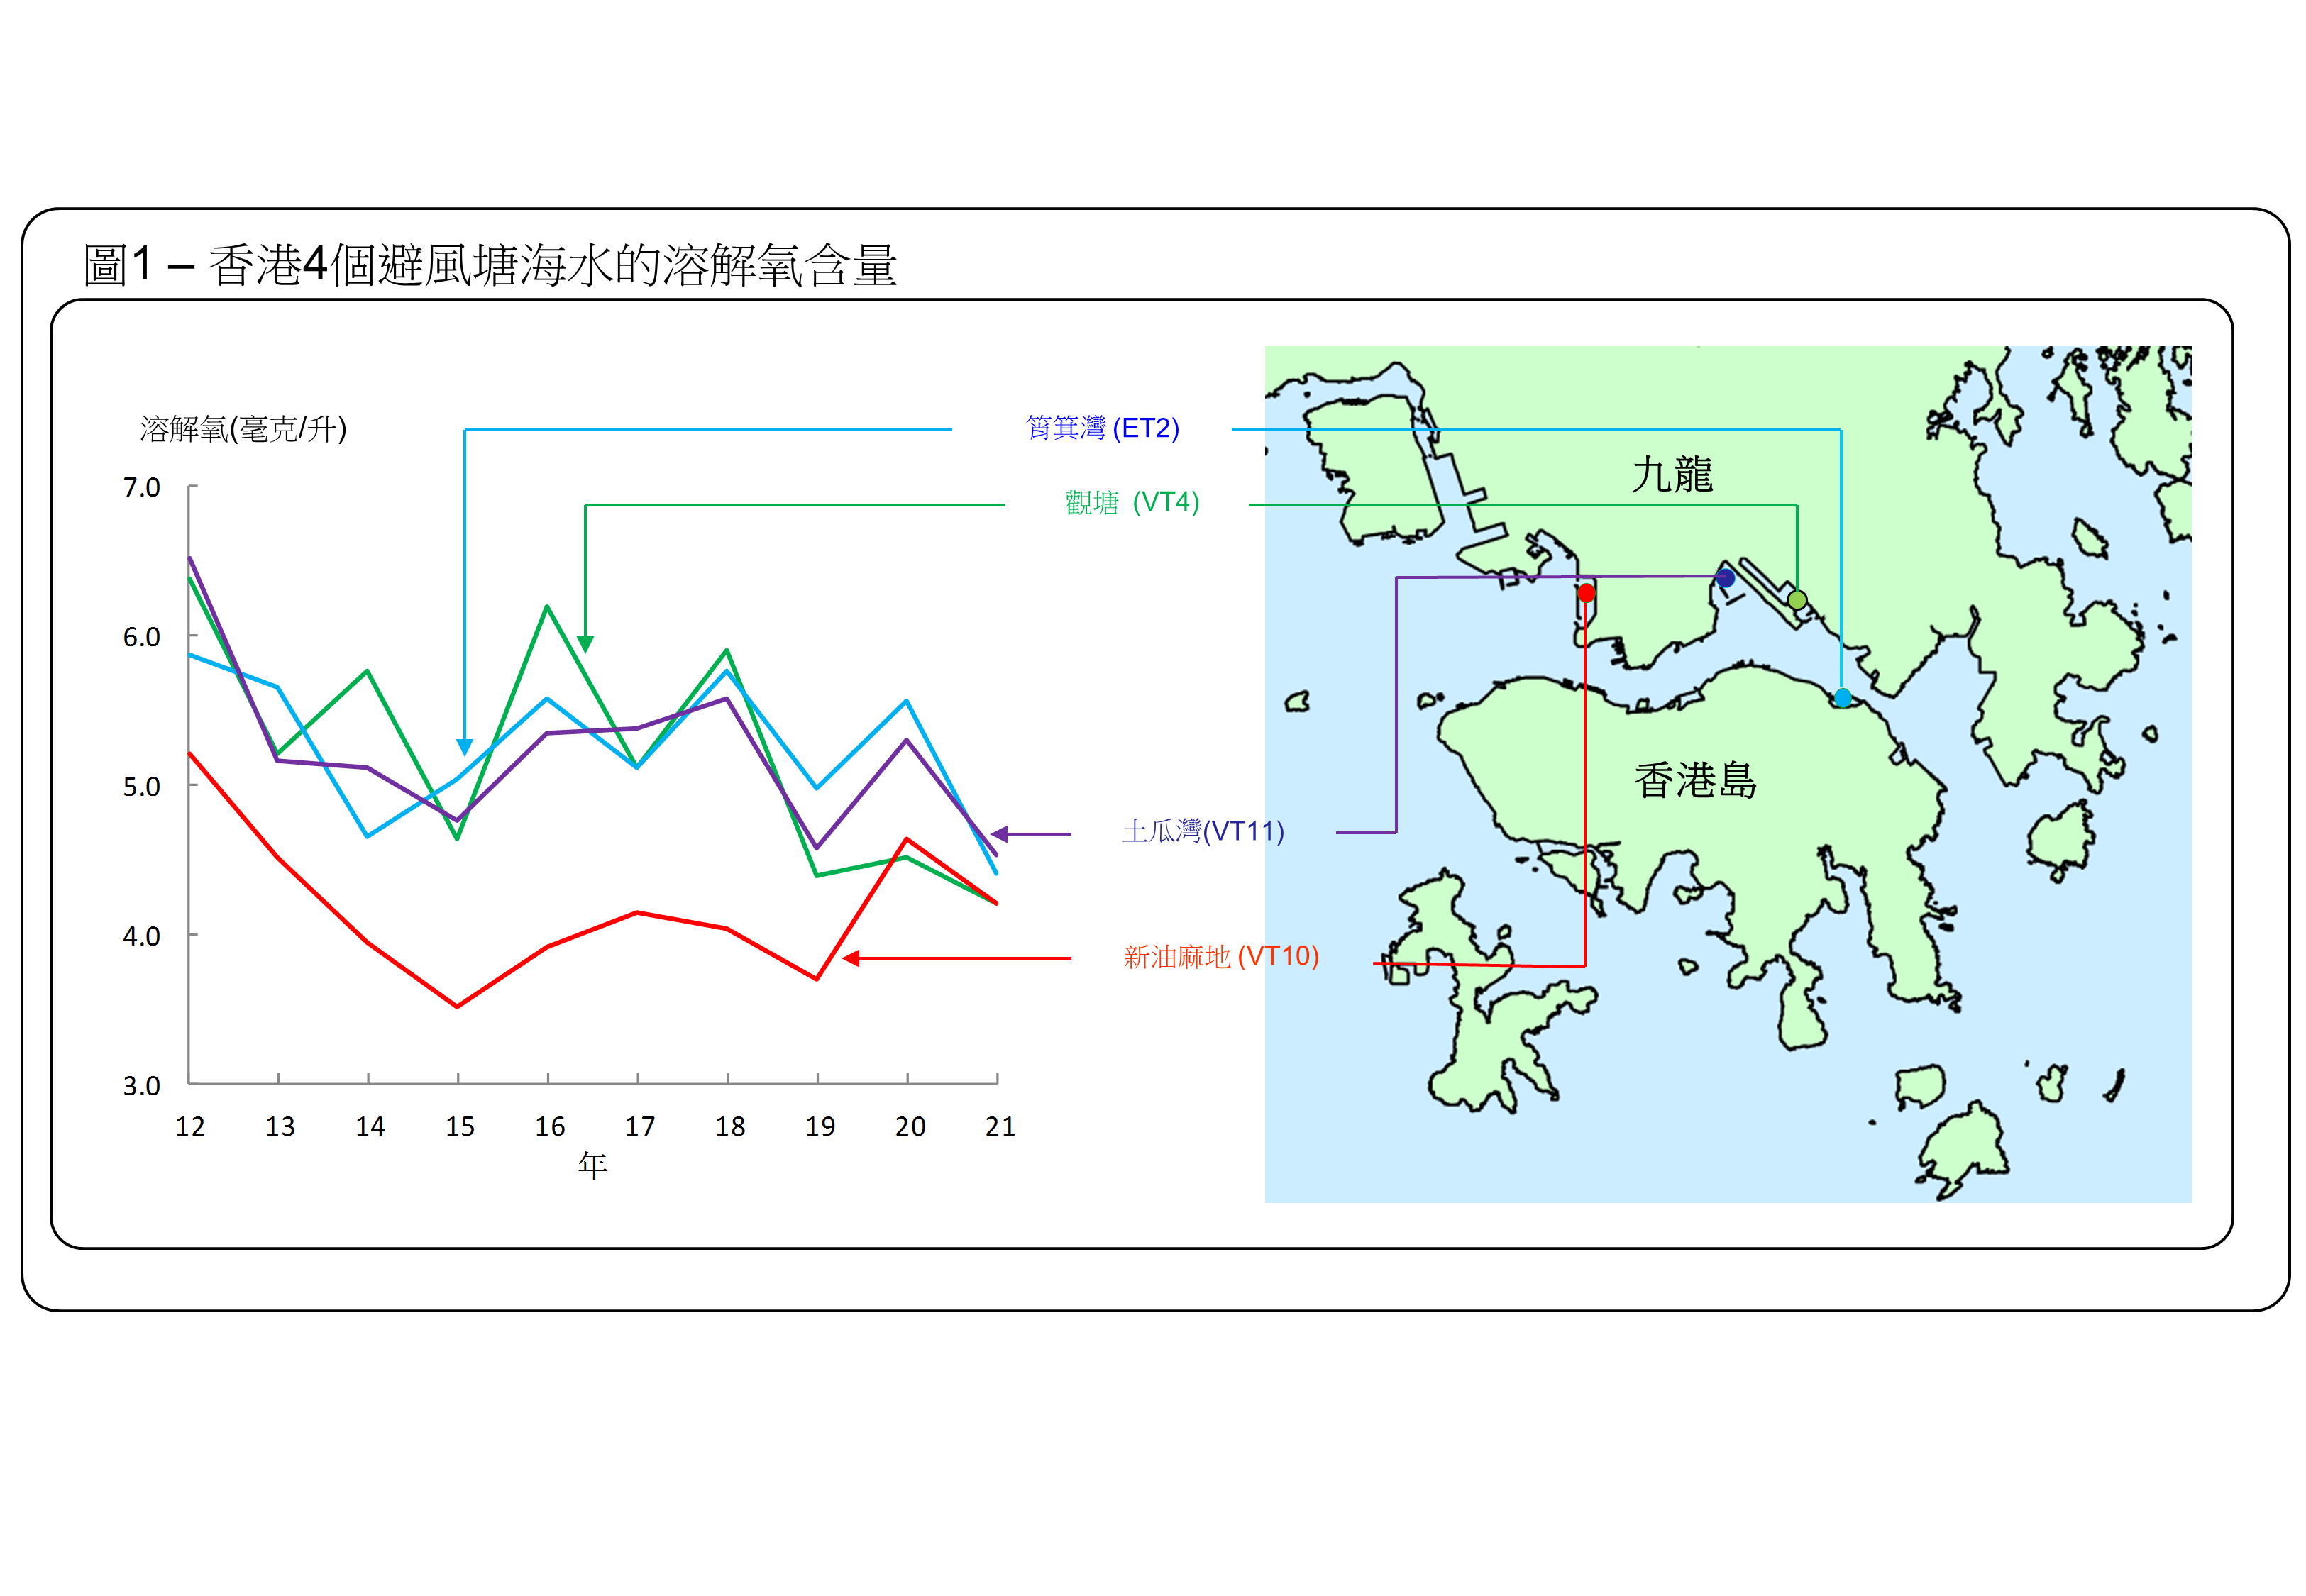2306x1596 pixels.
Task: Click the chart figure title text
Action: point(489,266)
